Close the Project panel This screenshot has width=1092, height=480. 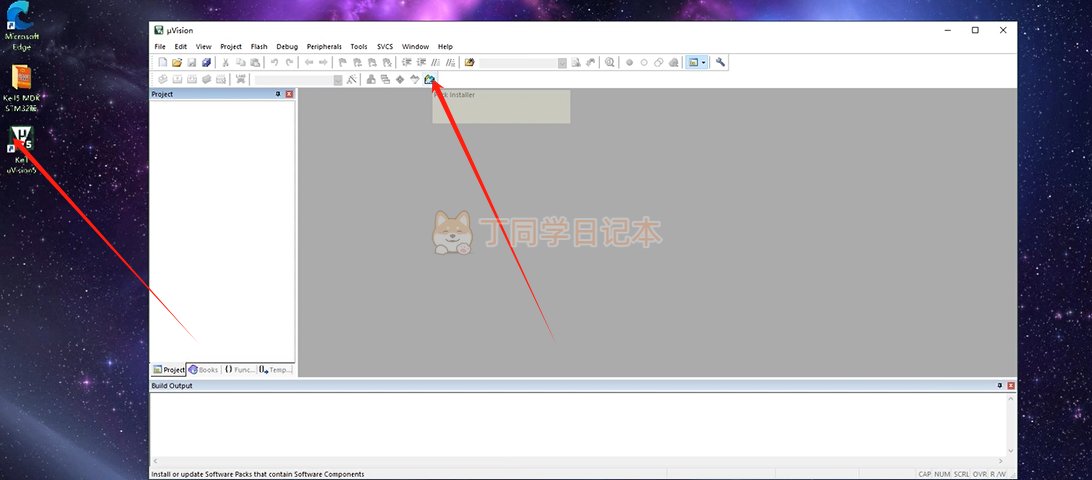[x=290, y=94]
